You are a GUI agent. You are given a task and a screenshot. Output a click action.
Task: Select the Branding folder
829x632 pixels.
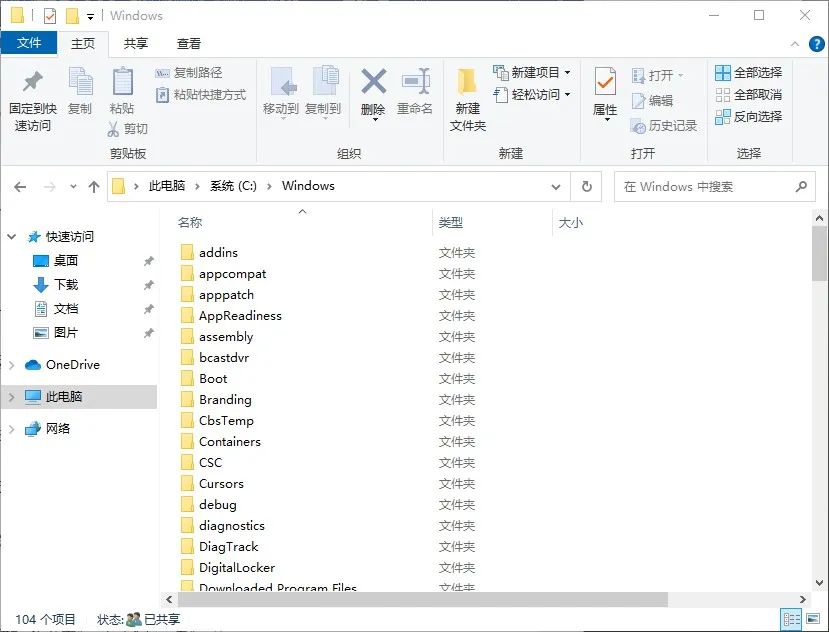(x=225, y=400)
